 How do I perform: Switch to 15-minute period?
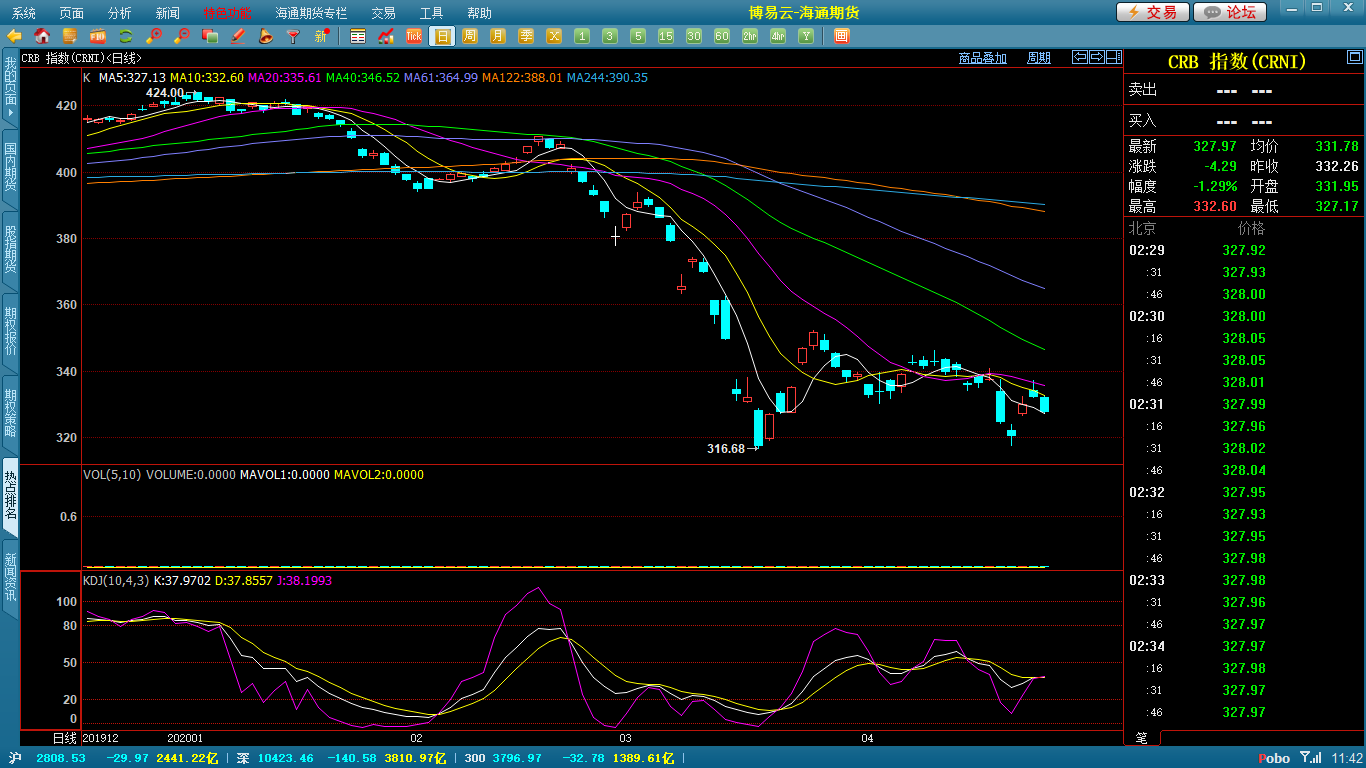point(666,36)
